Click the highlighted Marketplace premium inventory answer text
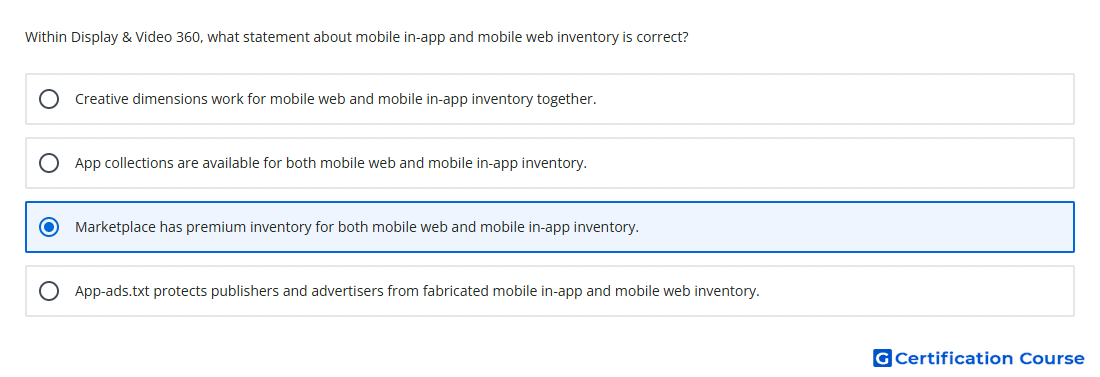The height and width of the screenshot is (377, 1100). pyautogui.click(x=357, y=227)
